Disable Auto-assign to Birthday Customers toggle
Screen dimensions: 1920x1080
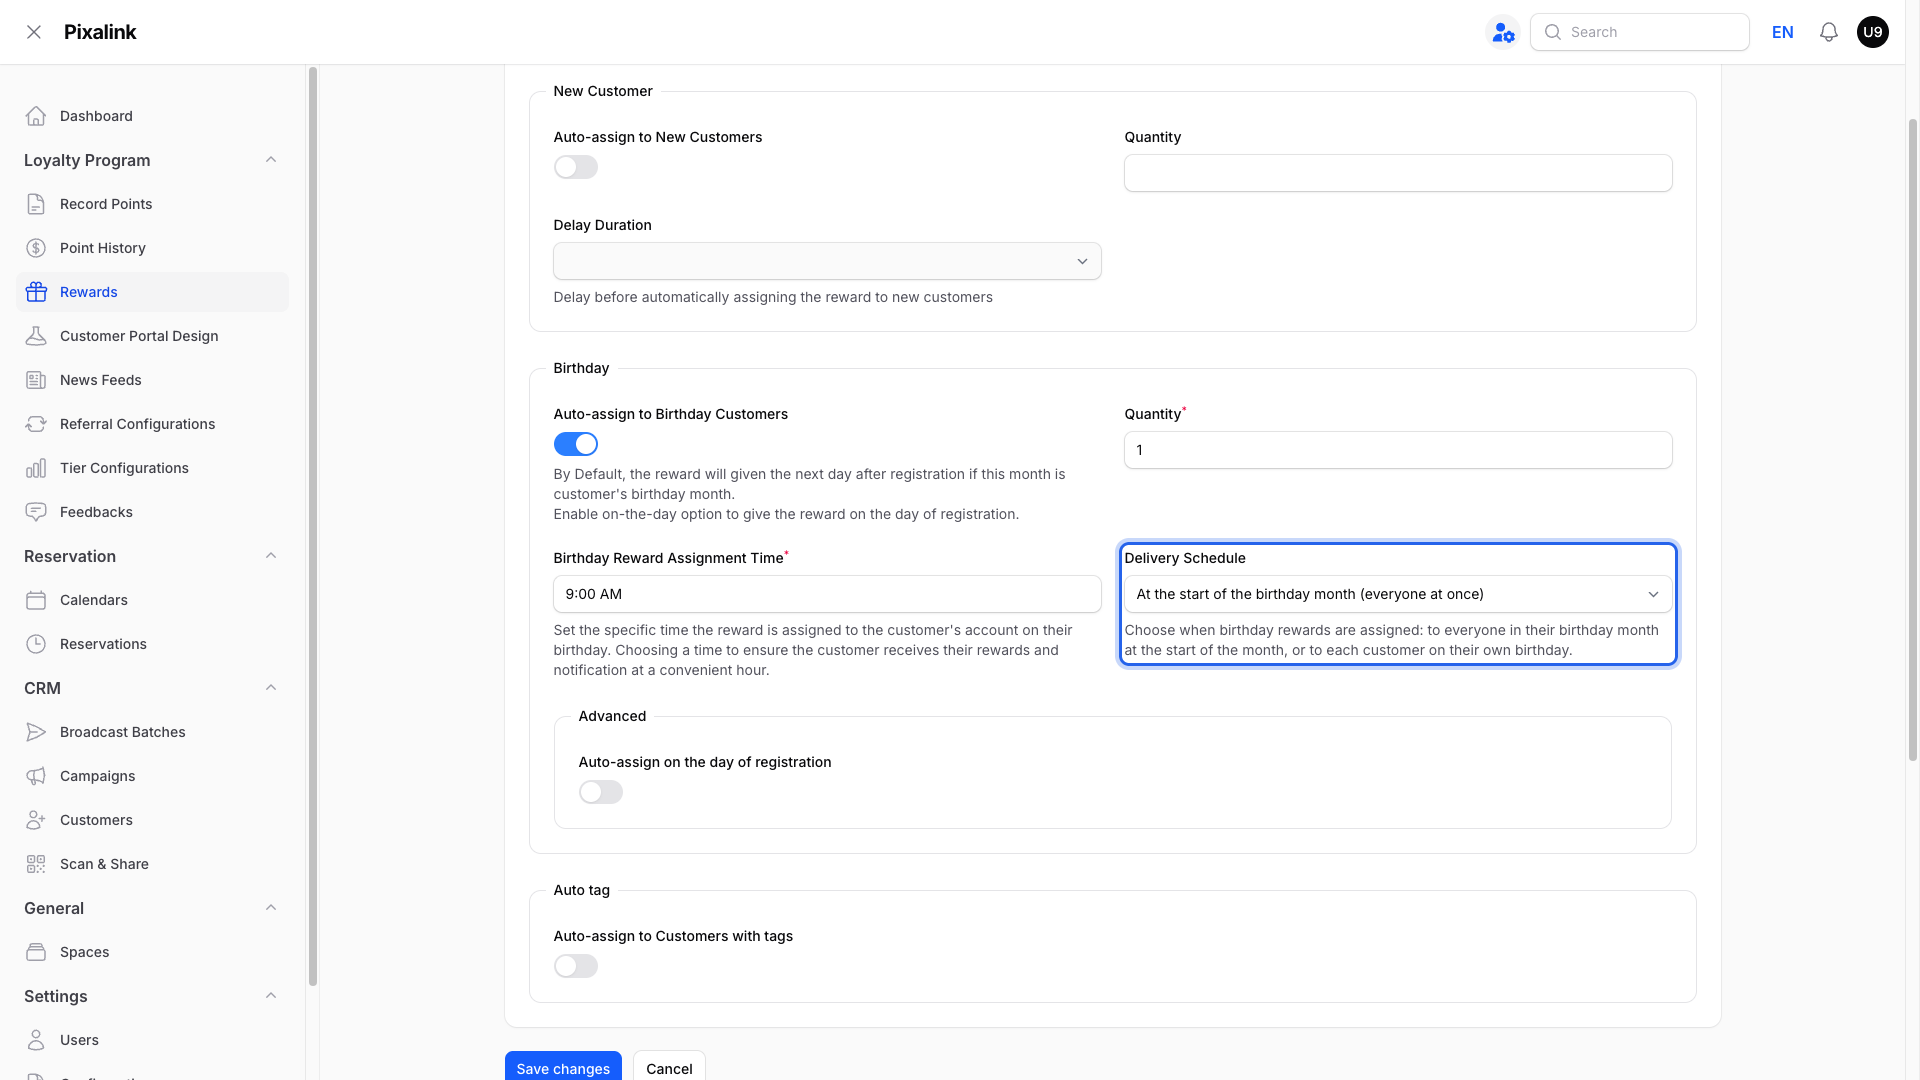tap(576, 444)
